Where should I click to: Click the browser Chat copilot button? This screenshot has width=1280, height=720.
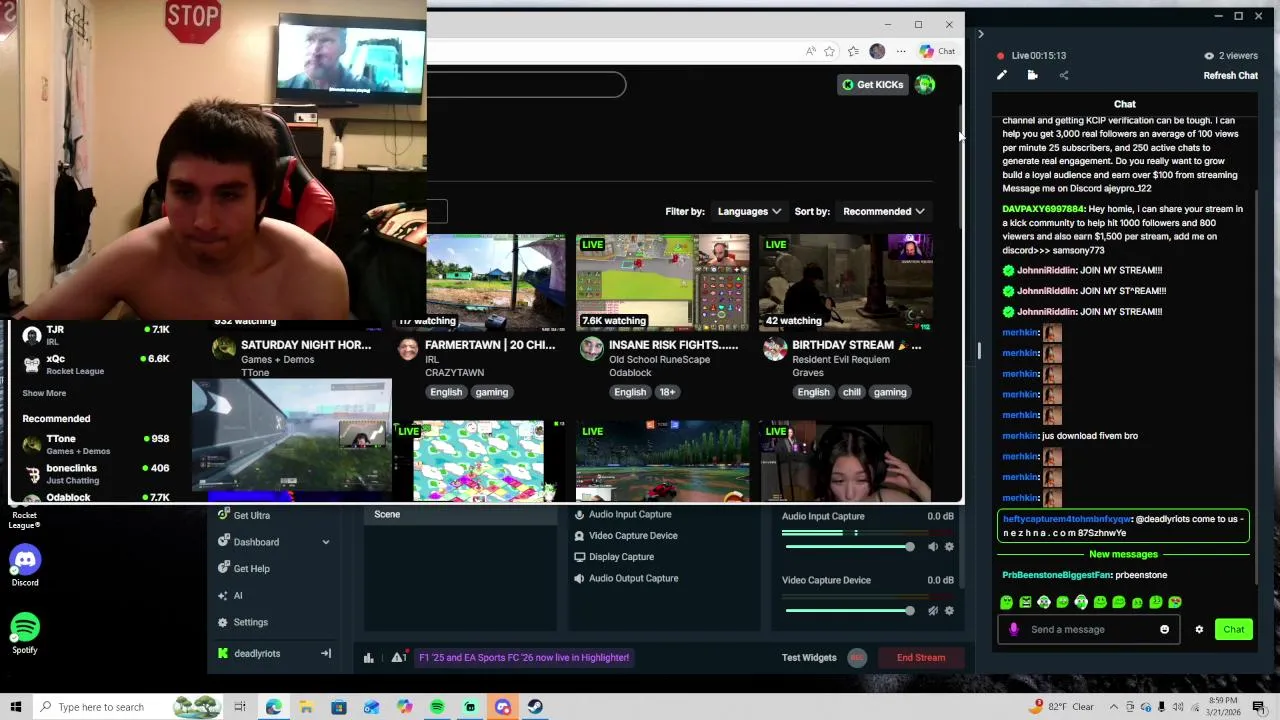click(937, 51)
